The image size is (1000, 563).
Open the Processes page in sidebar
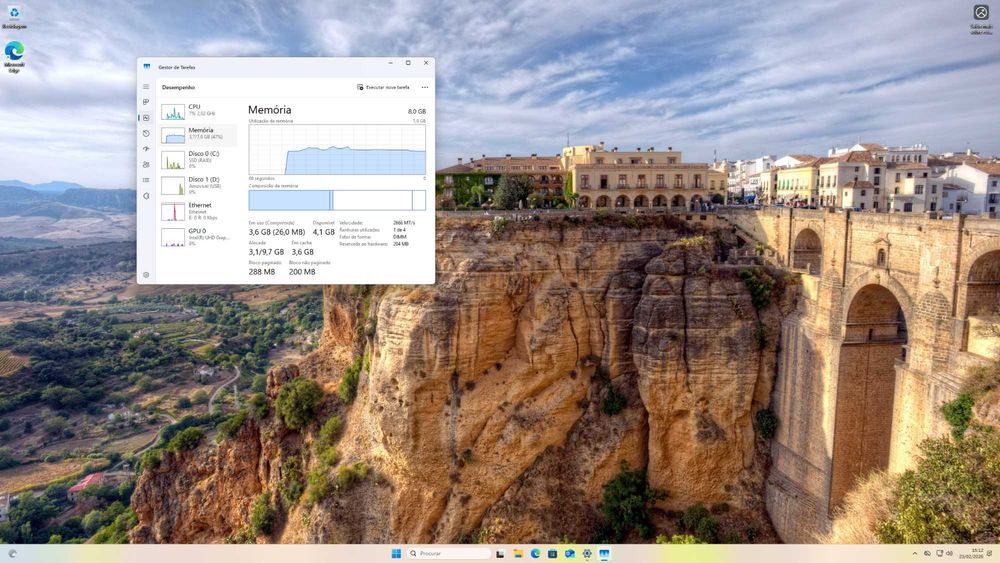point(146,102)
